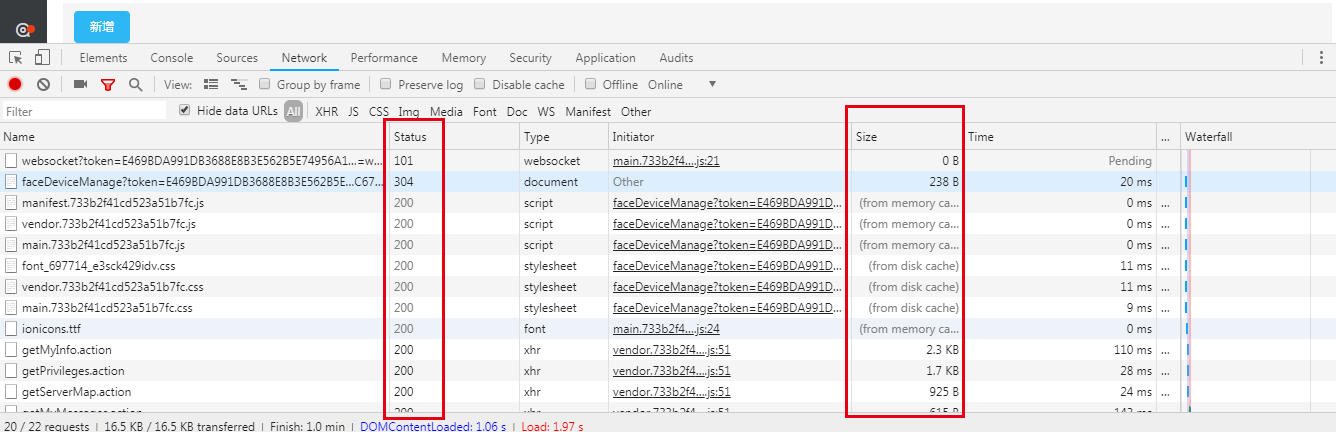Click the file icon beside getMyInfo.action
This screenshot has width=1336, height=432.
coord(11,350)
